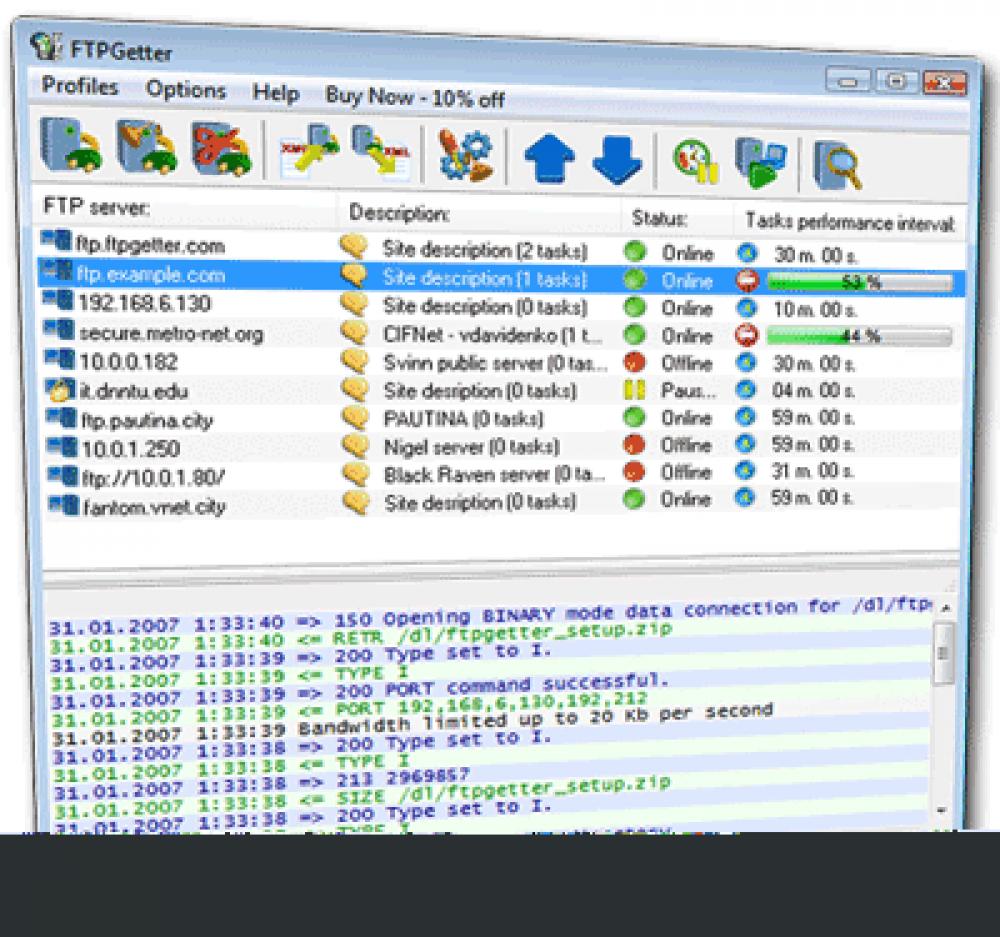Open the Help menu
Viewport: 1000px width, 937px height.
276,93
